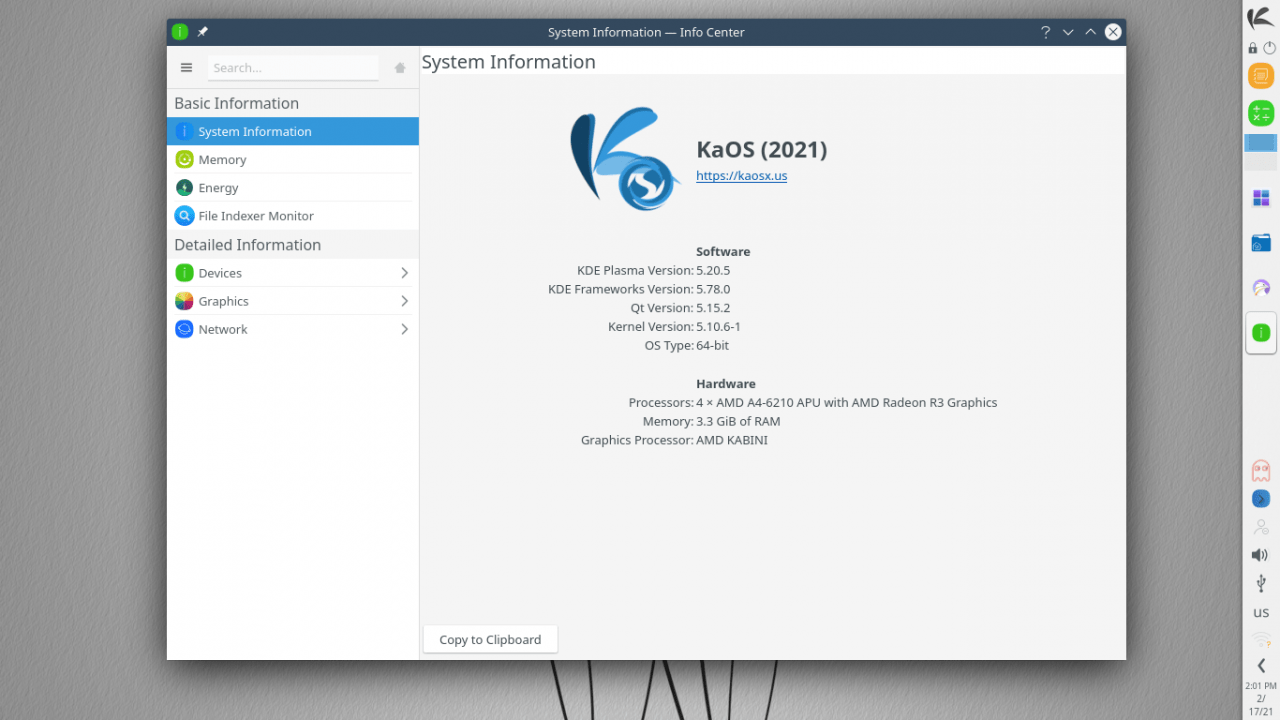This screenshot has height=720, width=1280.
Task: Expand the Graphics category
Action: [292, 301]
